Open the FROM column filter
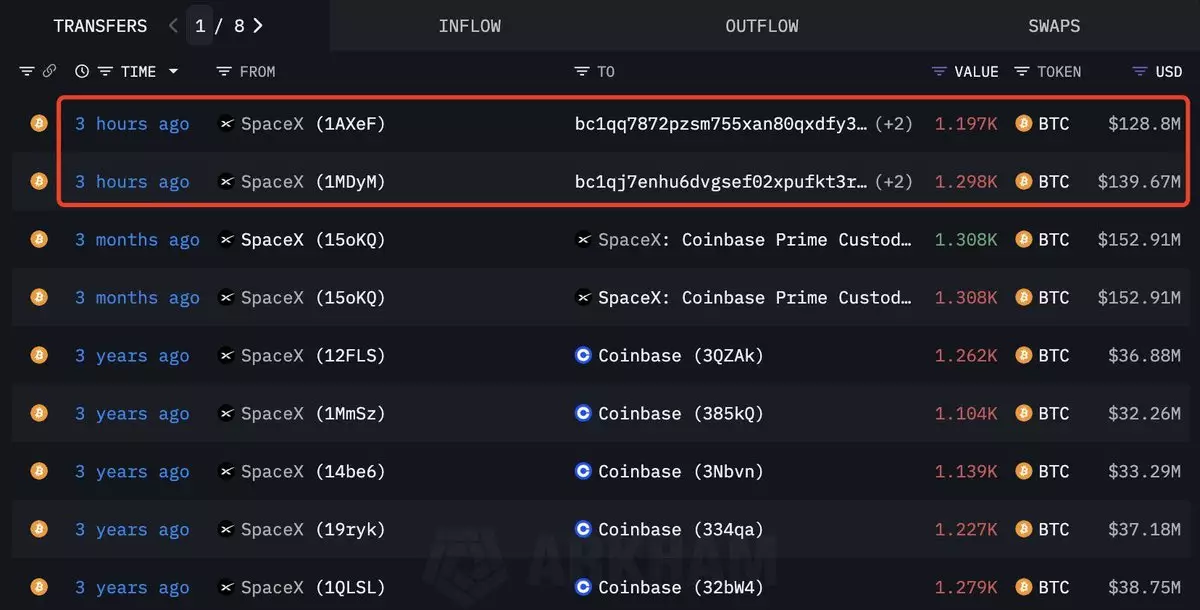 pyautogui.click(x=224, y=72)
